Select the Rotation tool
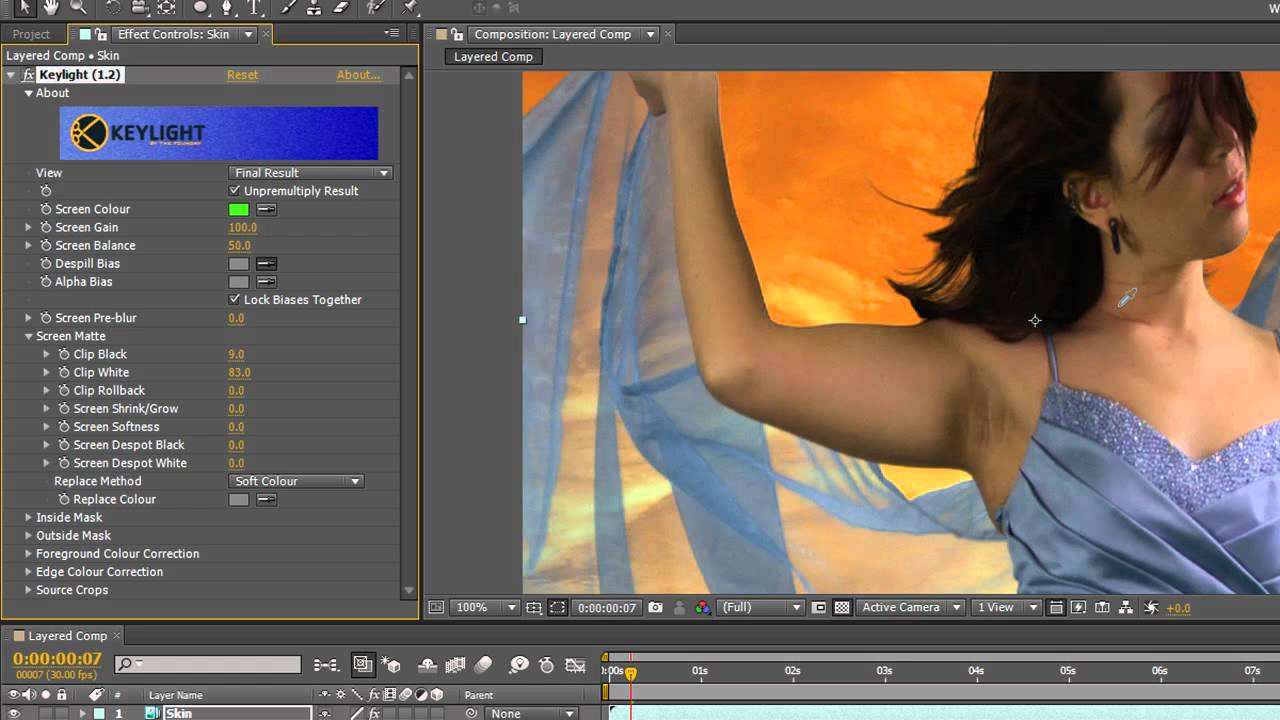This screenshot has height=720, width=1280. [x=112, y=8]
